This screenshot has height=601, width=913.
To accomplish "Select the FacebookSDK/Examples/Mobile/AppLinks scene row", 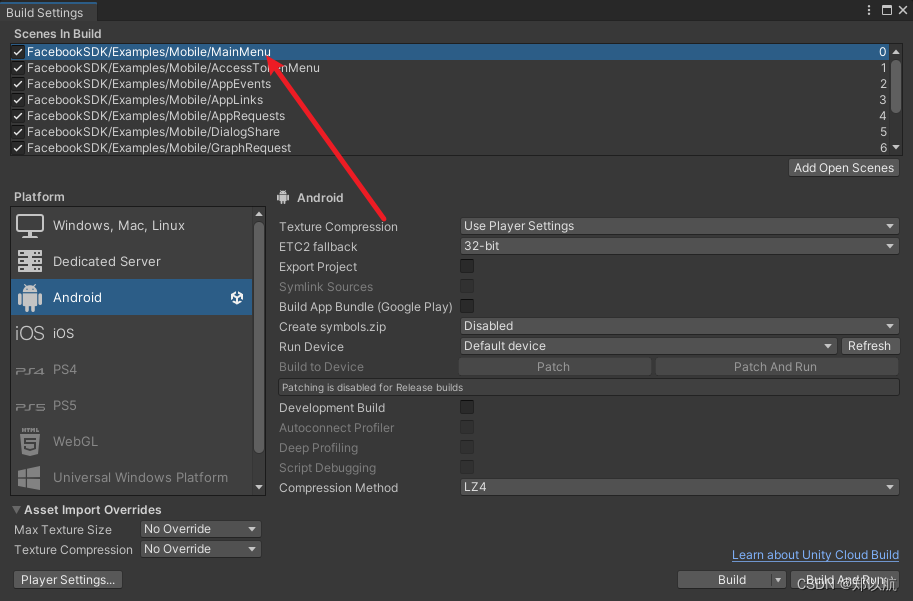I will (450, 100).
